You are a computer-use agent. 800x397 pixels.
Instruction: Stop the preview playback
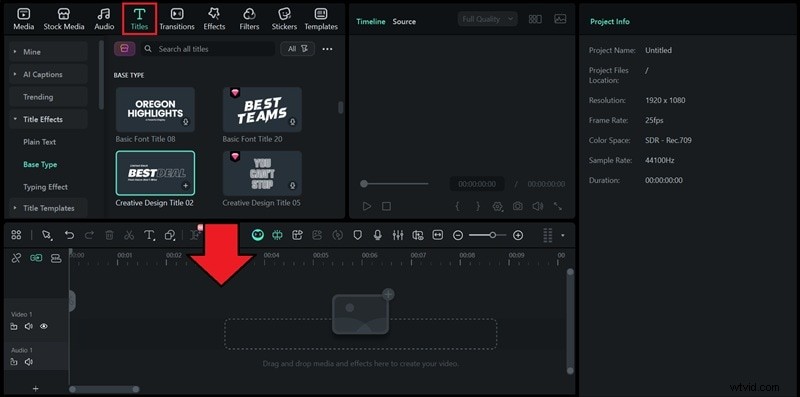[x=386, y=207]
